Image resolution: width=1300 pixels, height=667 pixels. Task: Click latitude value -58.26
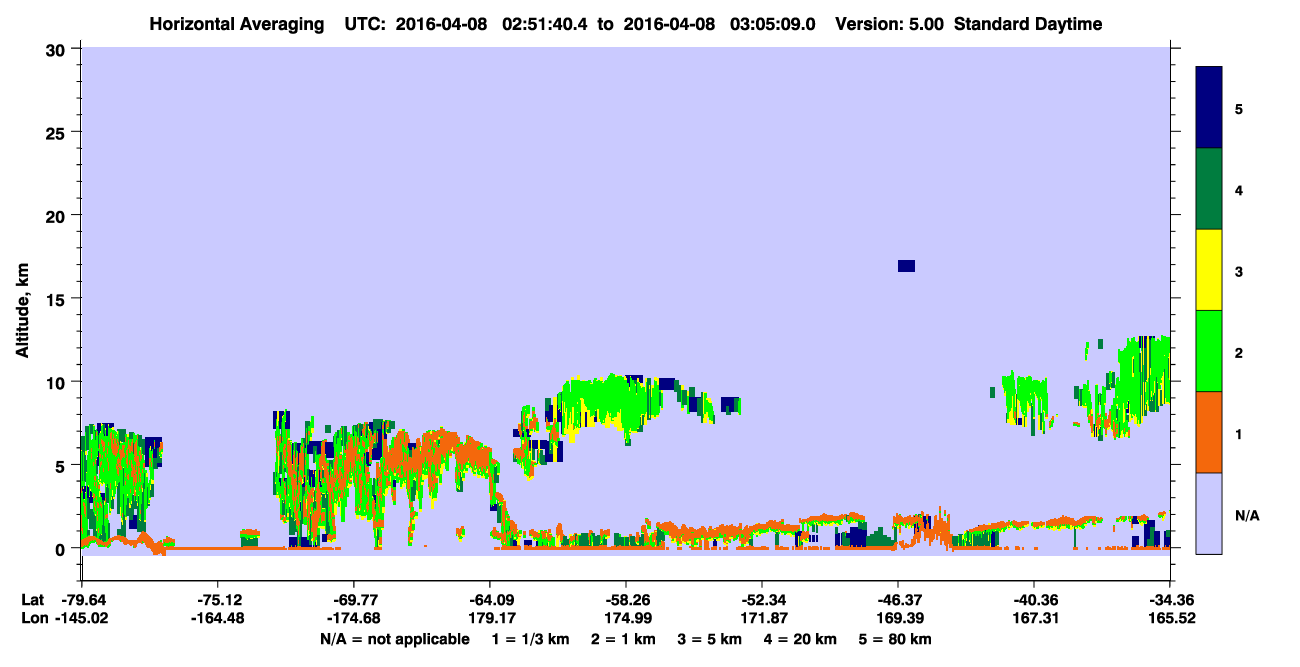(626, 600)
